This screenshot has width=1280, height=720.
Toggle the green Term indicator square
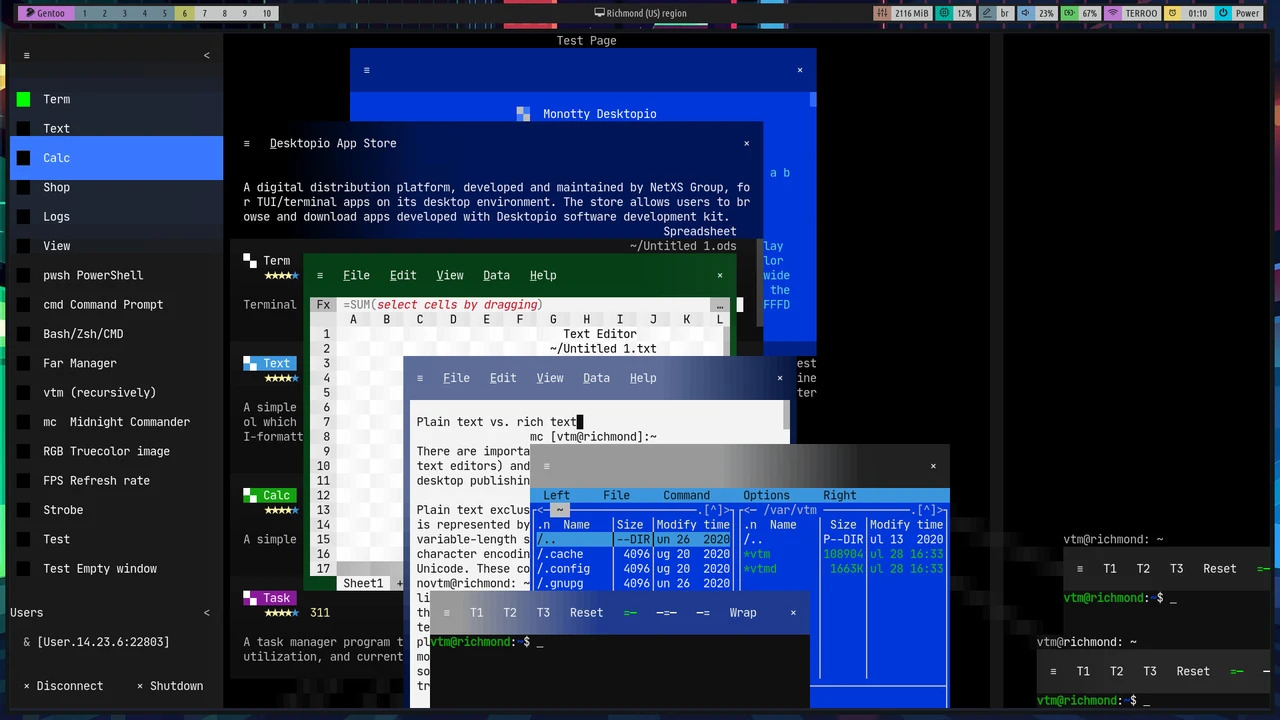pos(23,99)
